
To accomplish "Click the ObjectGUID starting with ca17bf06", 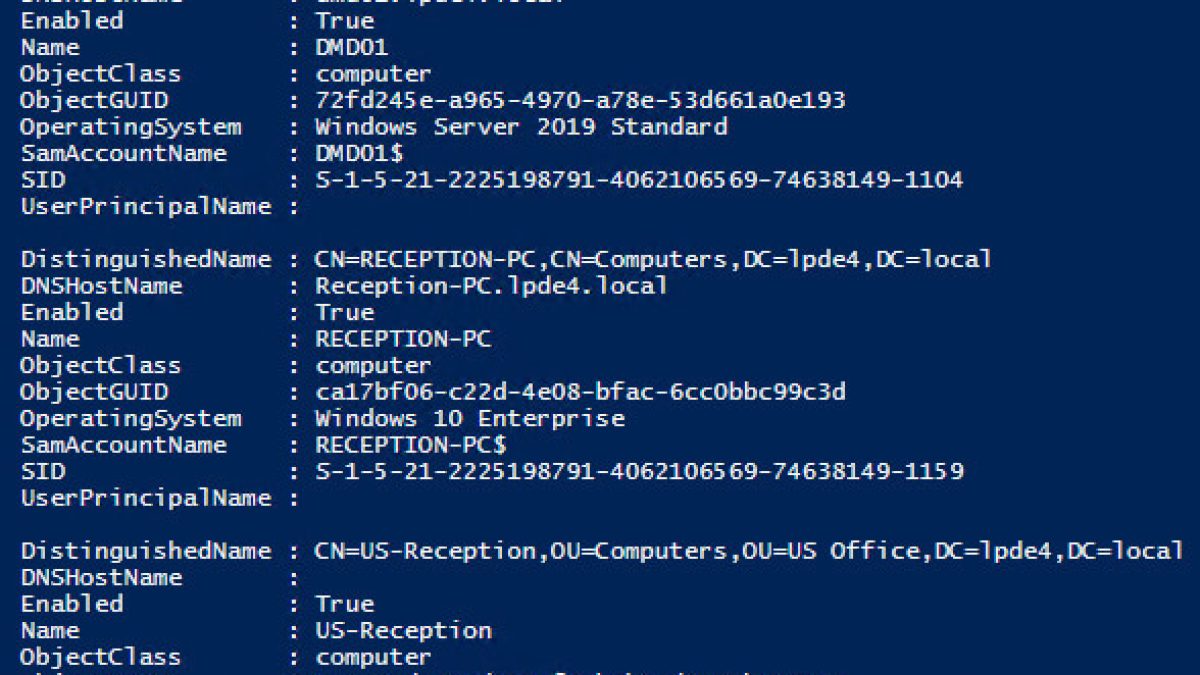I will coord(580,392).
